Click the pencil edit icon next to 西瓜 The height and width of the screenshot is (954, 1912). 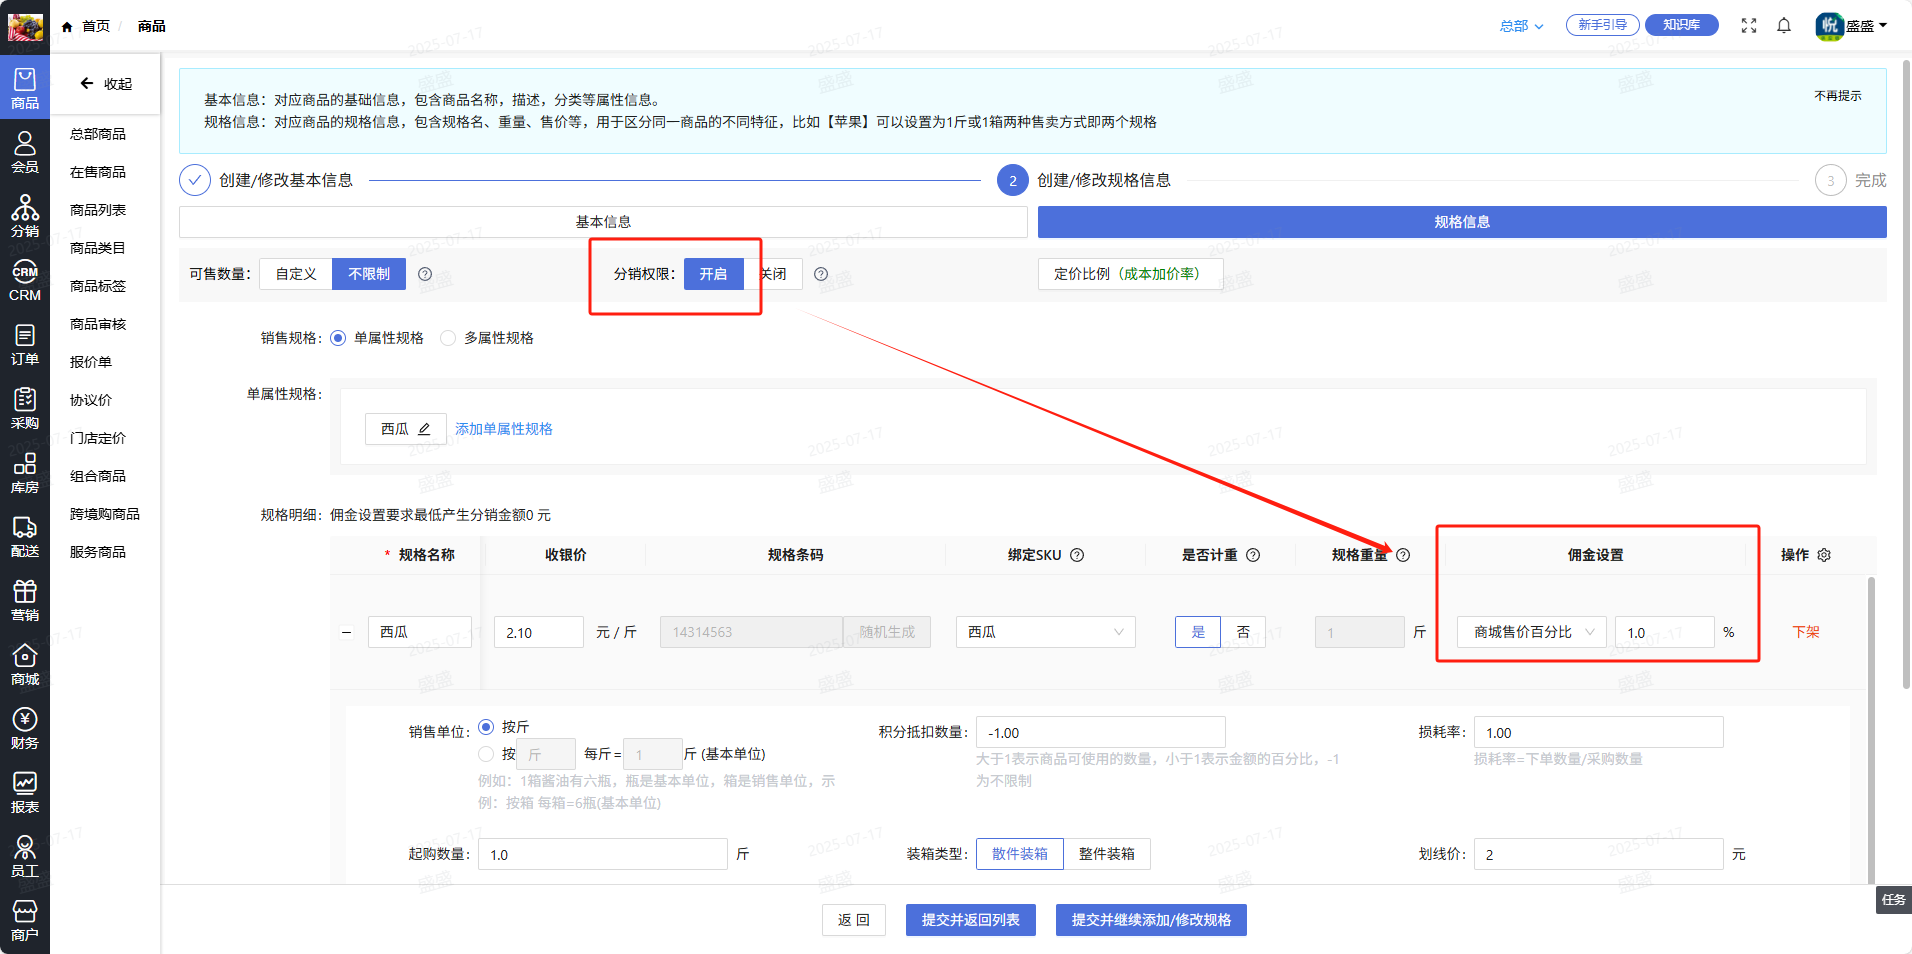[x=424, y=429]
